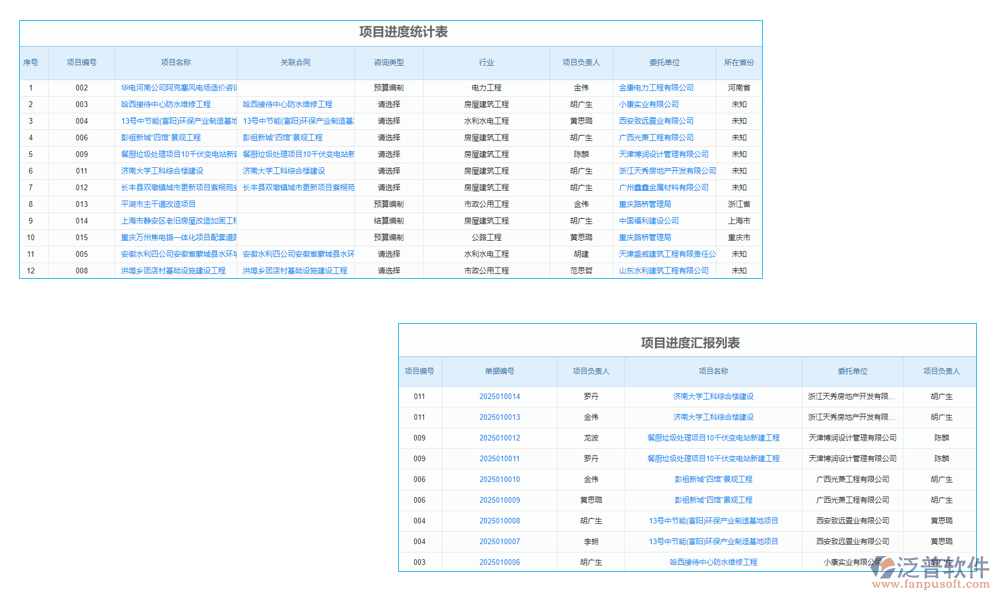Click the 咨询类型 column header
The width and height of the screenshot is (1000, 600).
389,62
